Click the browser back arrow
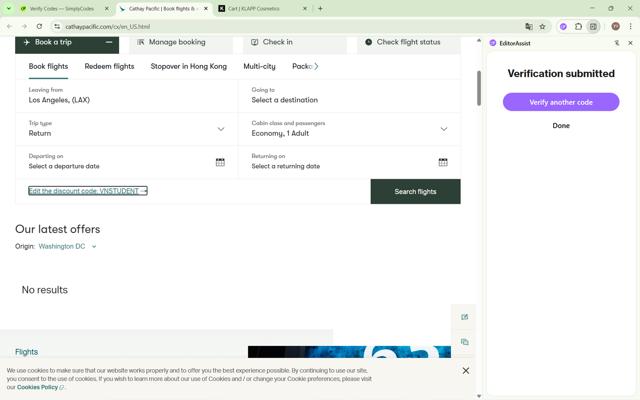The width and height of the screenshot is (640, 400). coord(9,27)
